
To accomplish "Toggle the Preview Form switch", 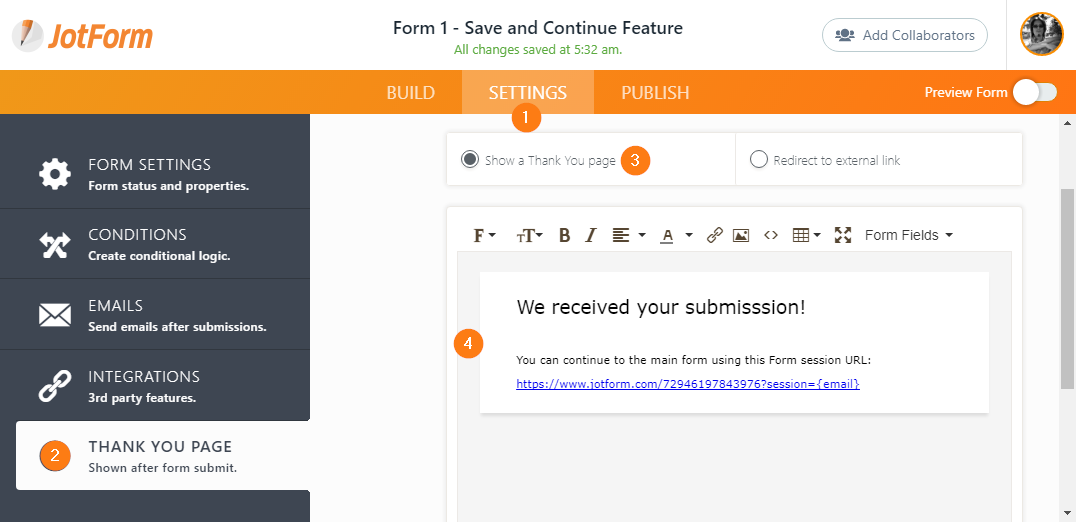I will click(1034, 93).
